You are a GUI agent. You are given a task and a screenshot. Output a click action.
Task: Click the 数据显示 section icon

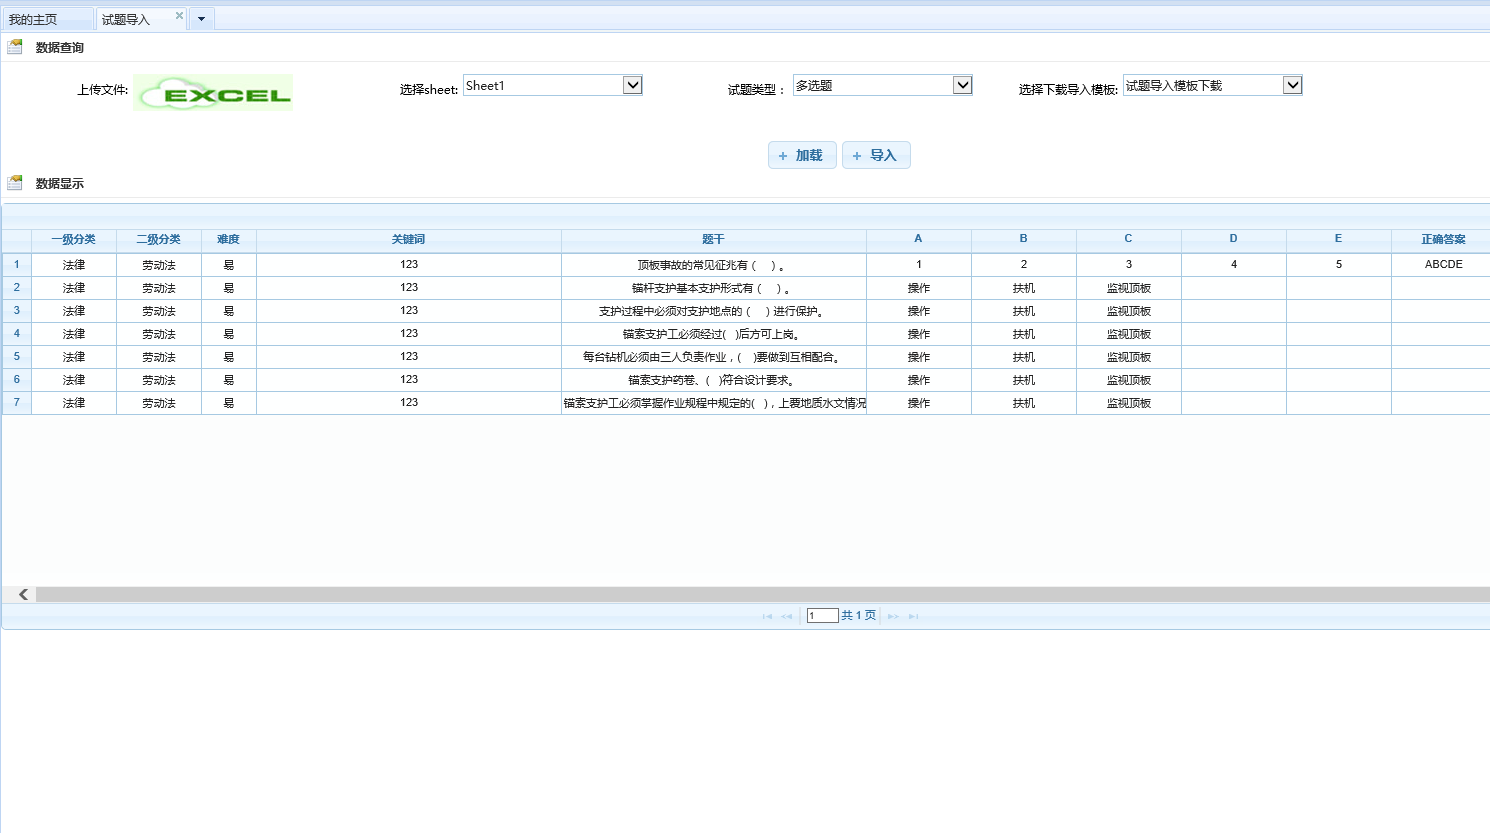point(15,183)
